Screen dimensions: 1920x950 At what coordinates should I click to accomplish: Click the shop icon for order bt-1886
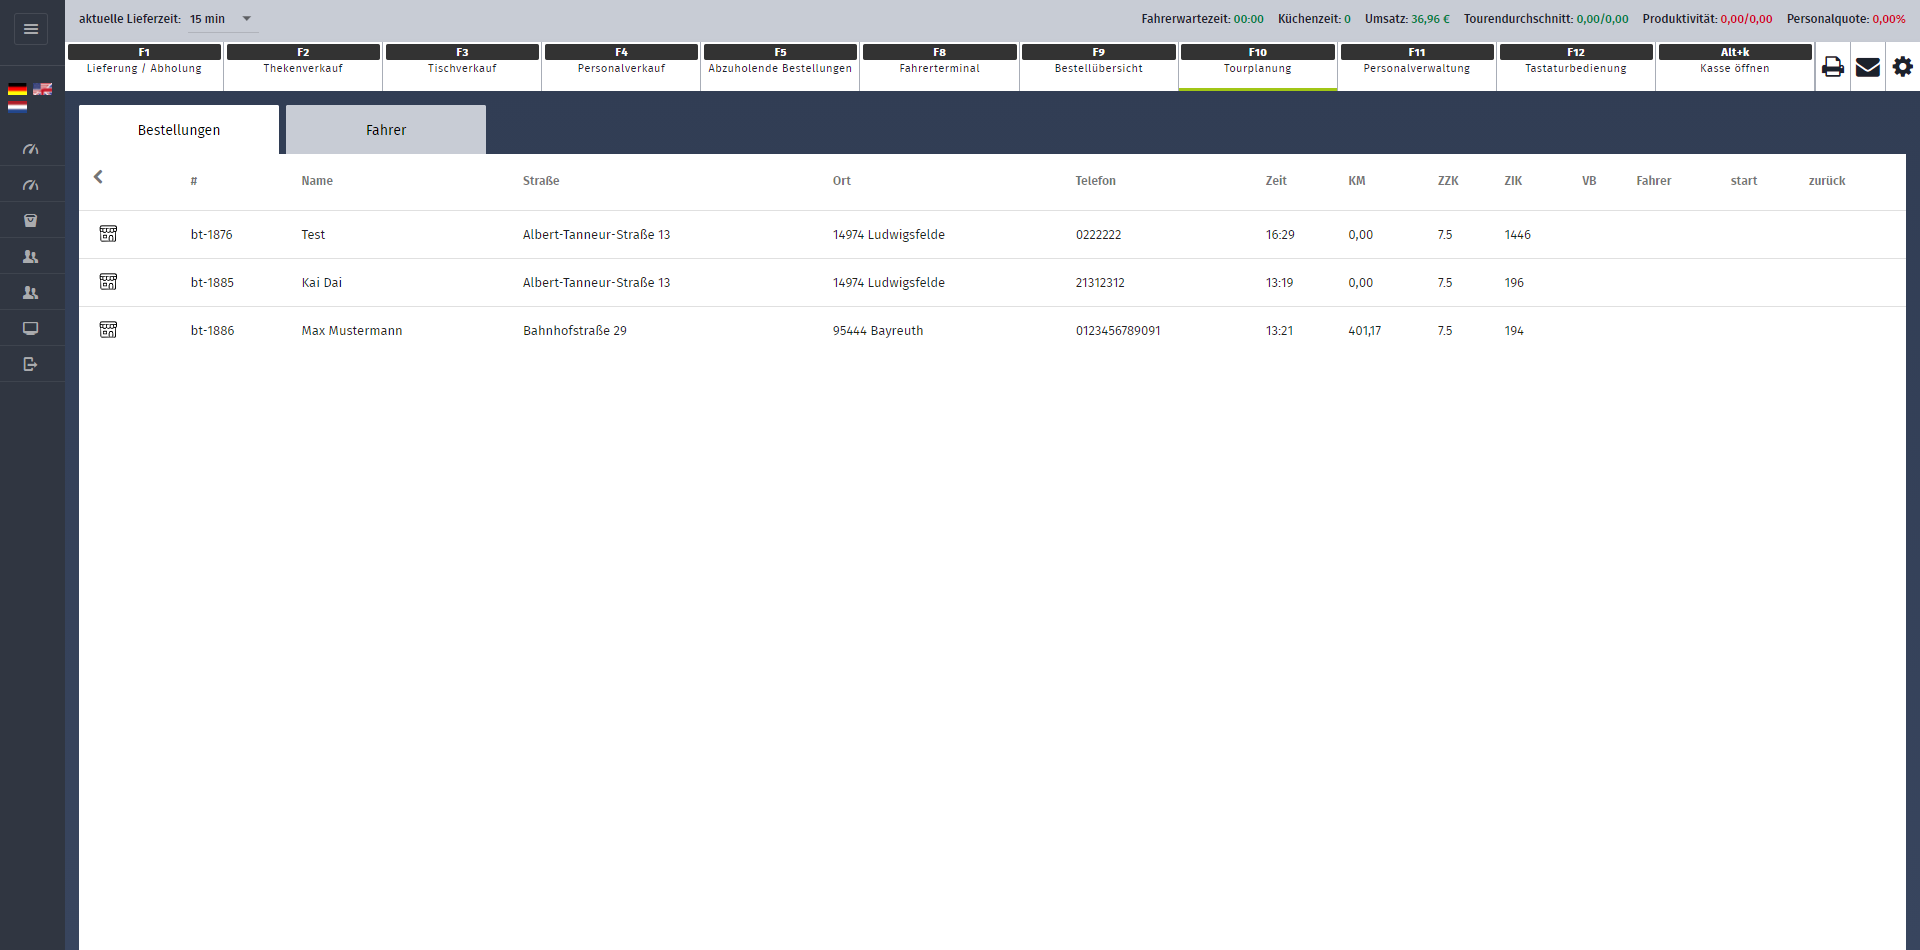(x=108, y=330)
